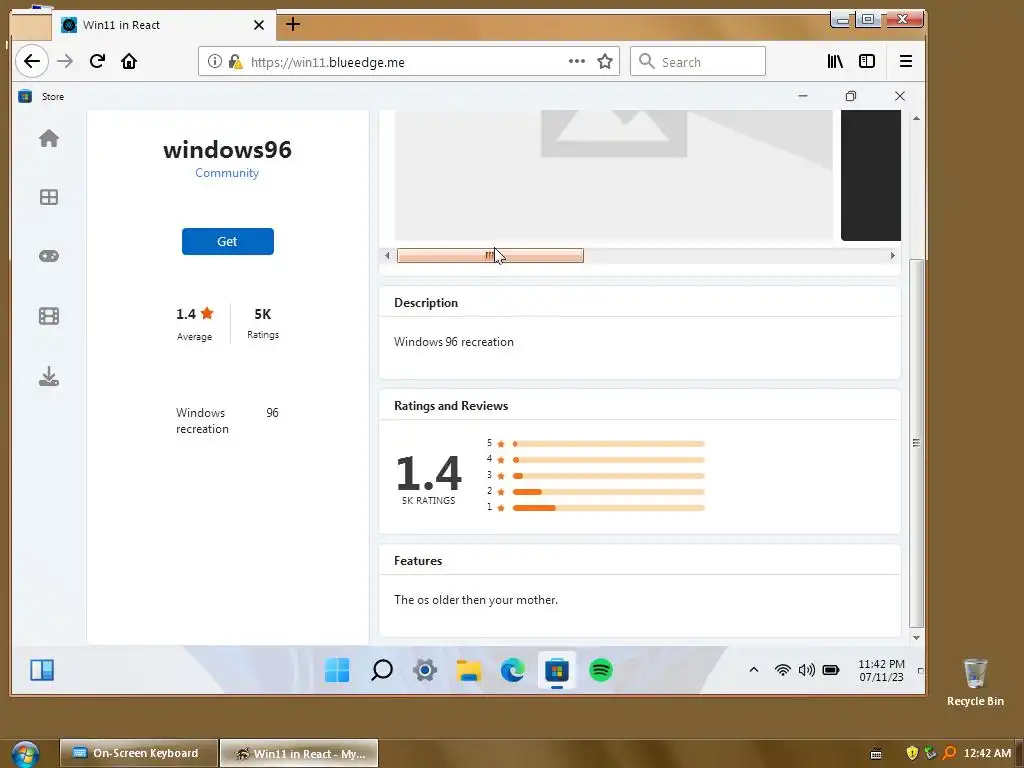Click the screenshot carousel left arrow

tap(387, 256)
